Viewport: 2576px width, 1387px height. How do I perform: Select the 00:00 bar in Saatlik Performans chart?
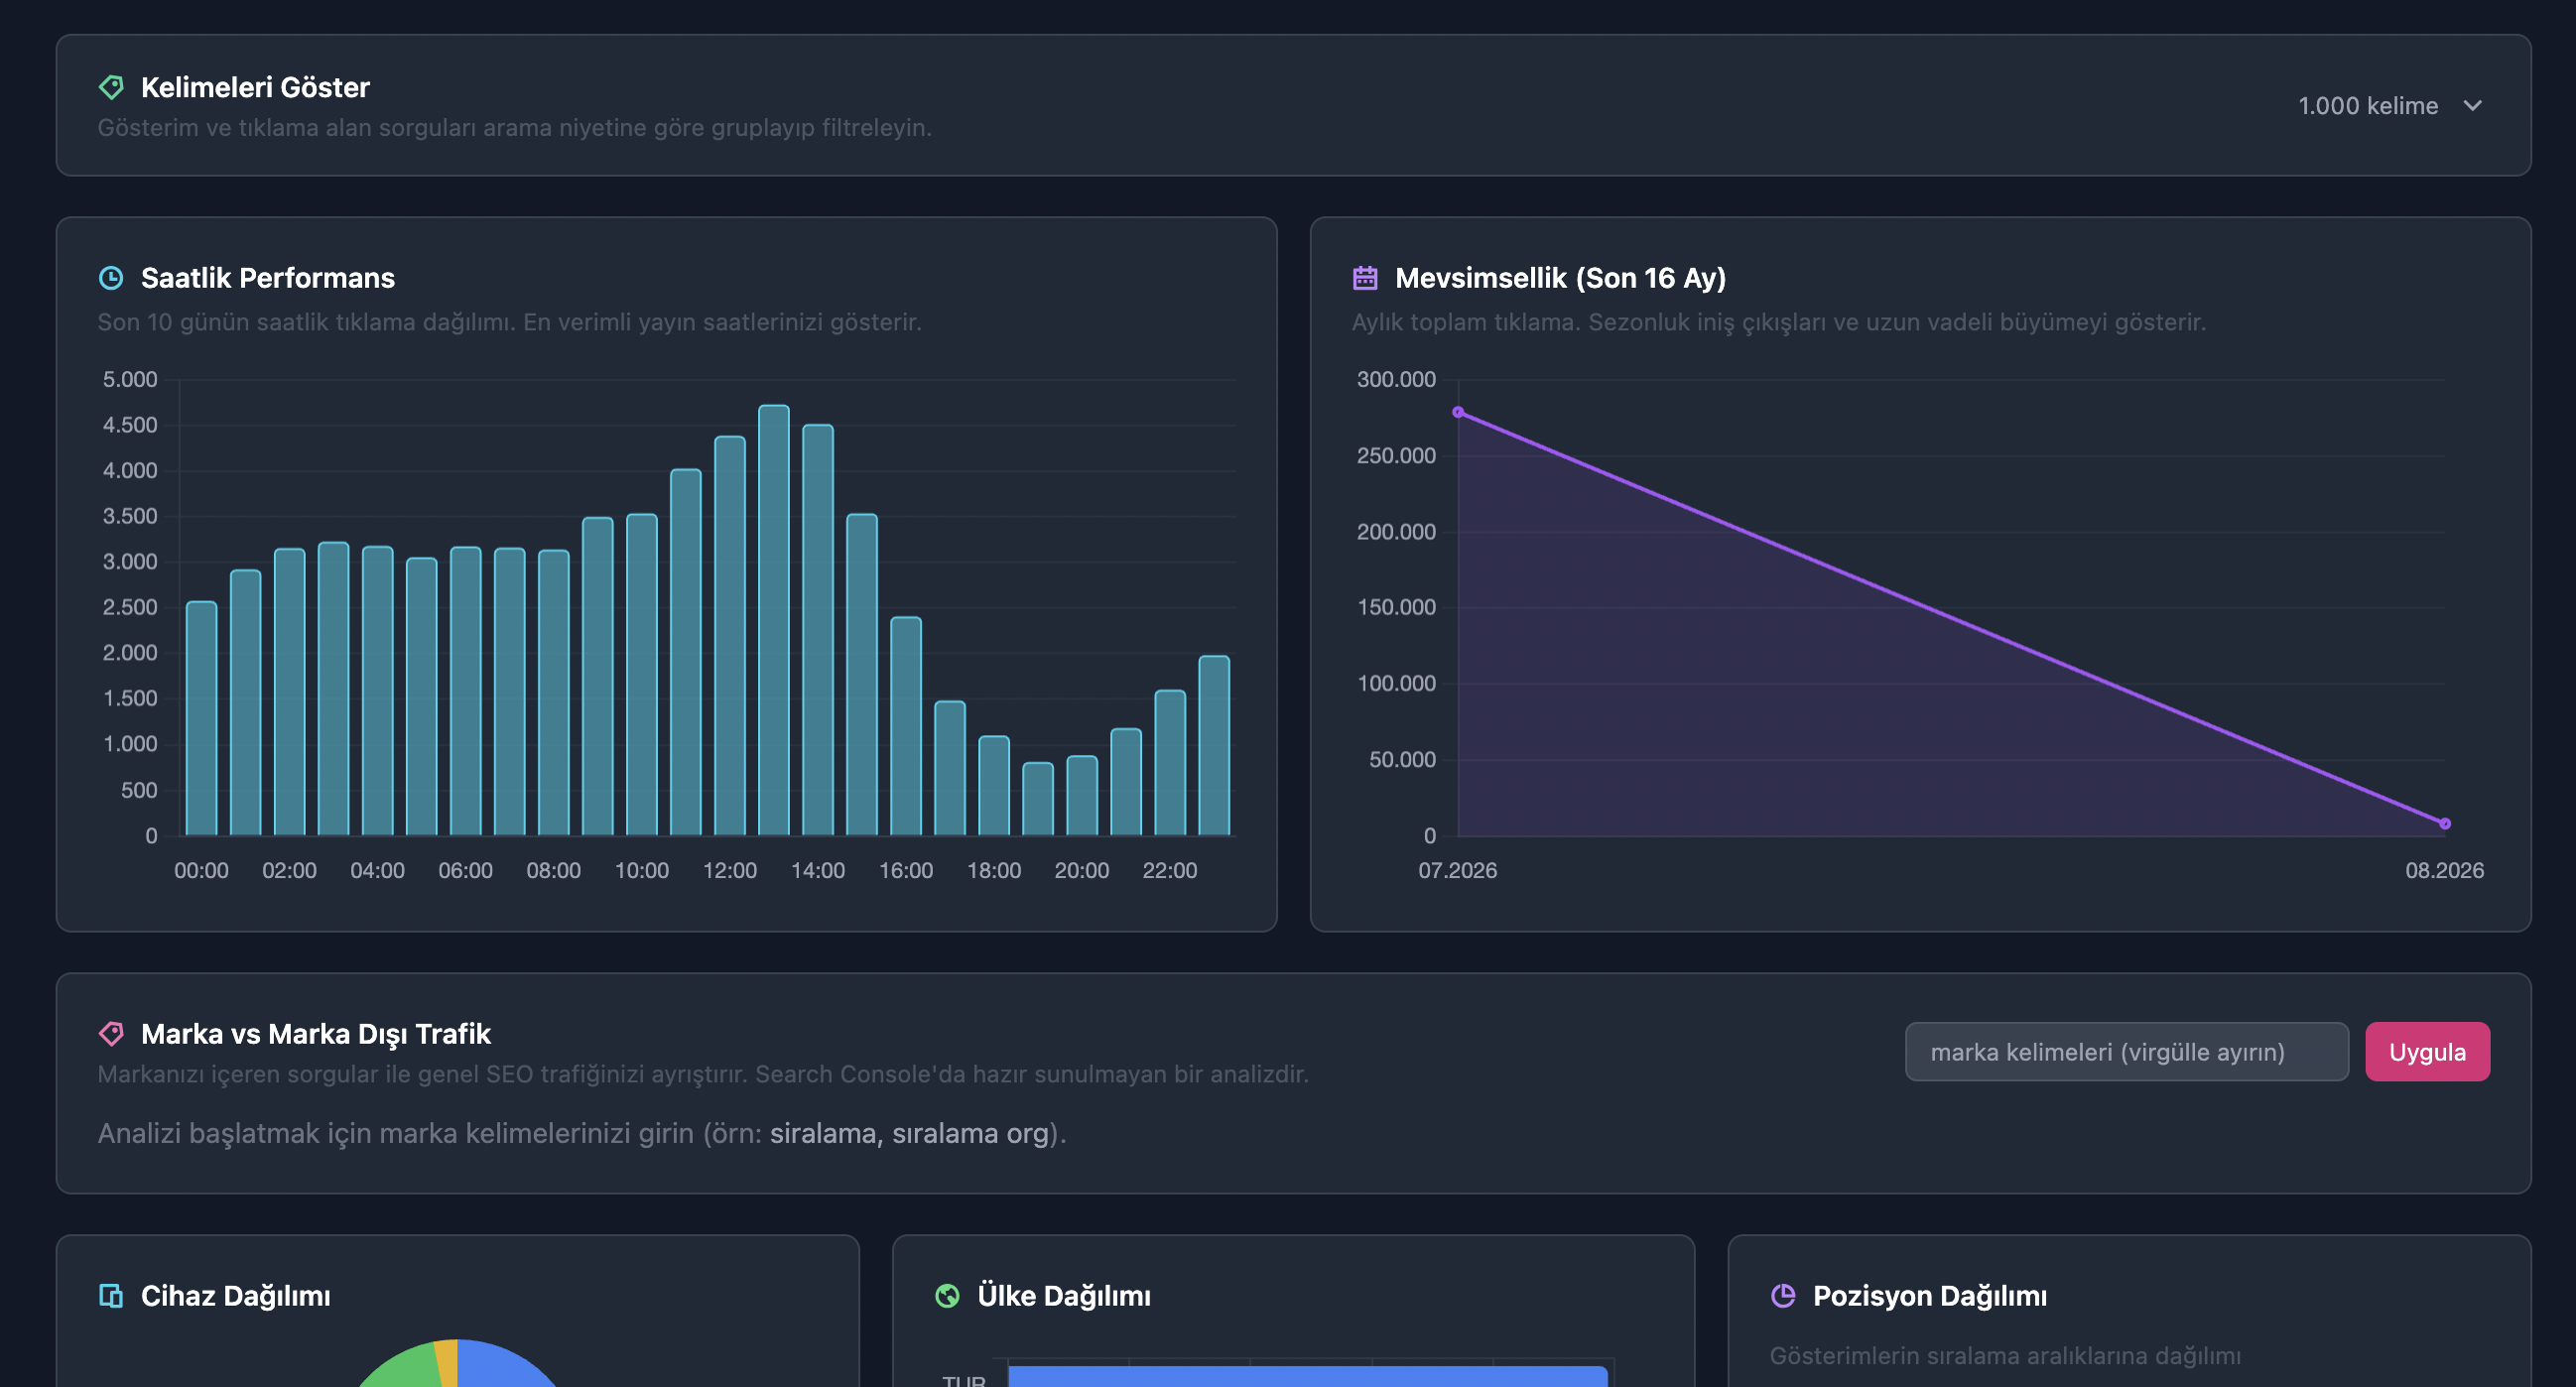(x=201, y=718)
